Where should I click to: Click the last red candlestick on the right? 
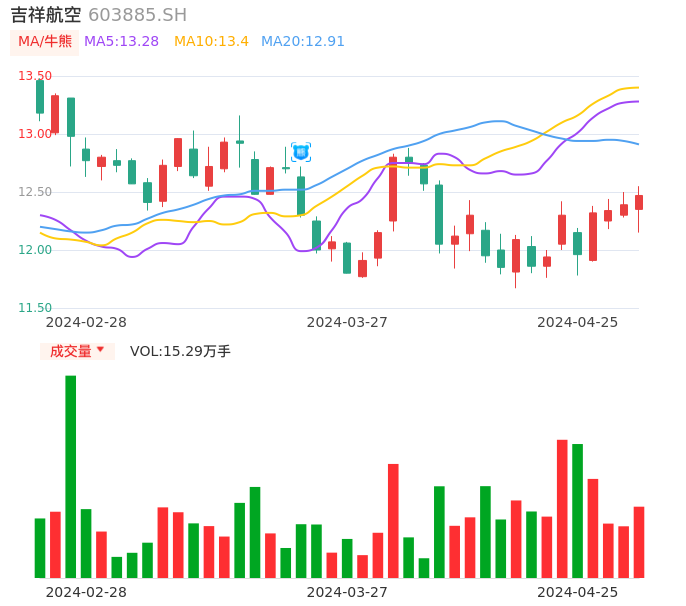(639, 202)
